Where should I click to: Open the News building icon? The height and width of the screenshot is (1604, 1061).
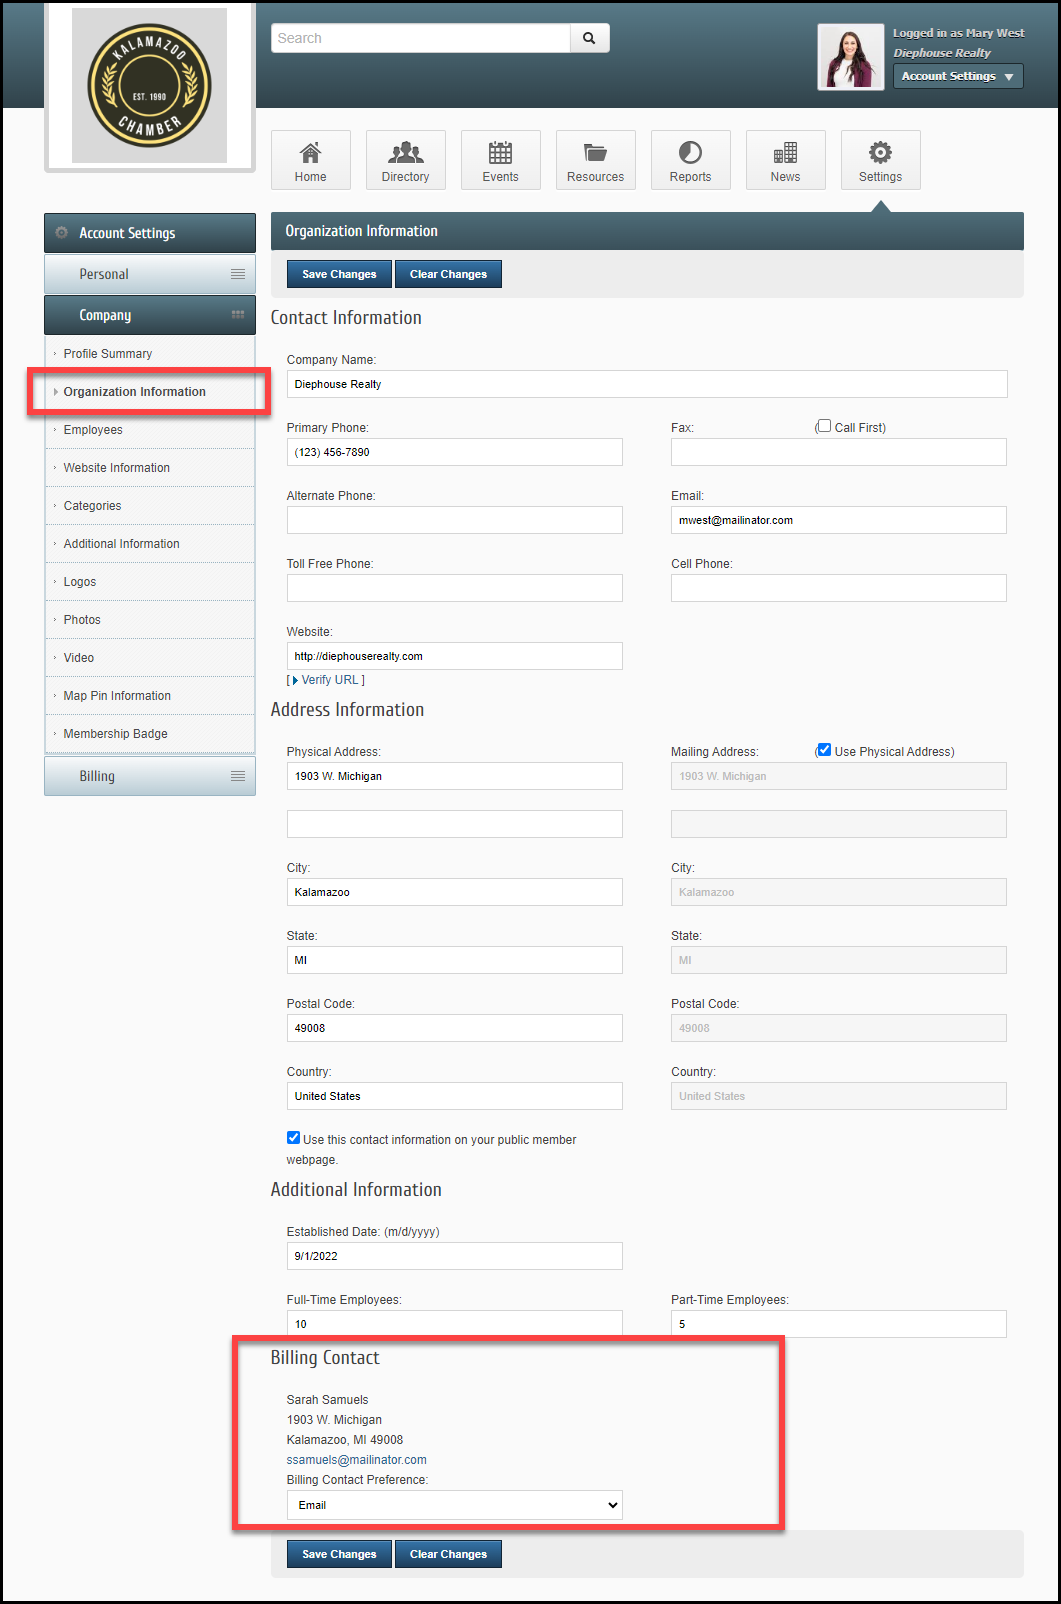point(785,153)
